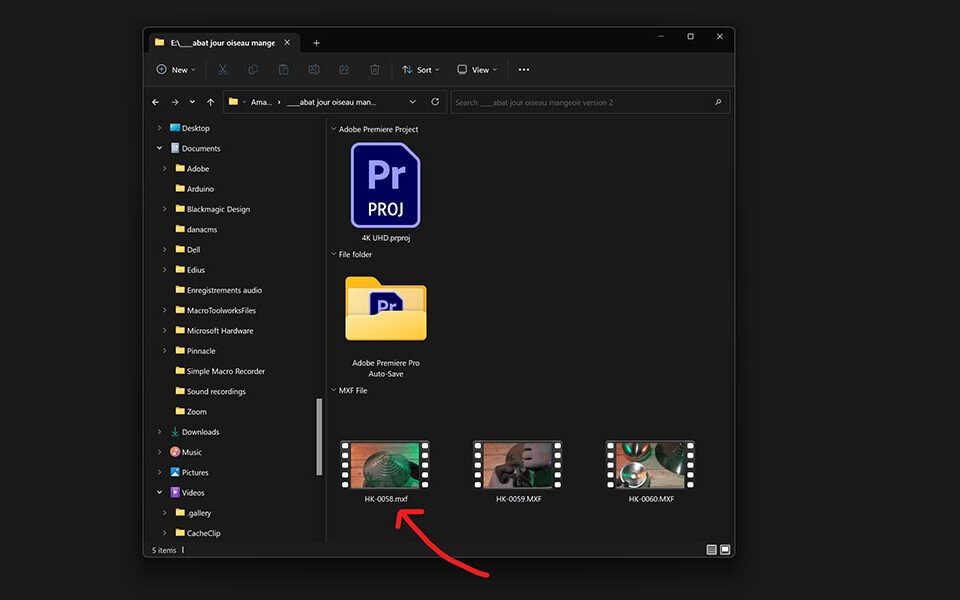Screen dimensions: 960x600
Task: Click the Cut scissors icon in toolbar
Action: [223, 70]
